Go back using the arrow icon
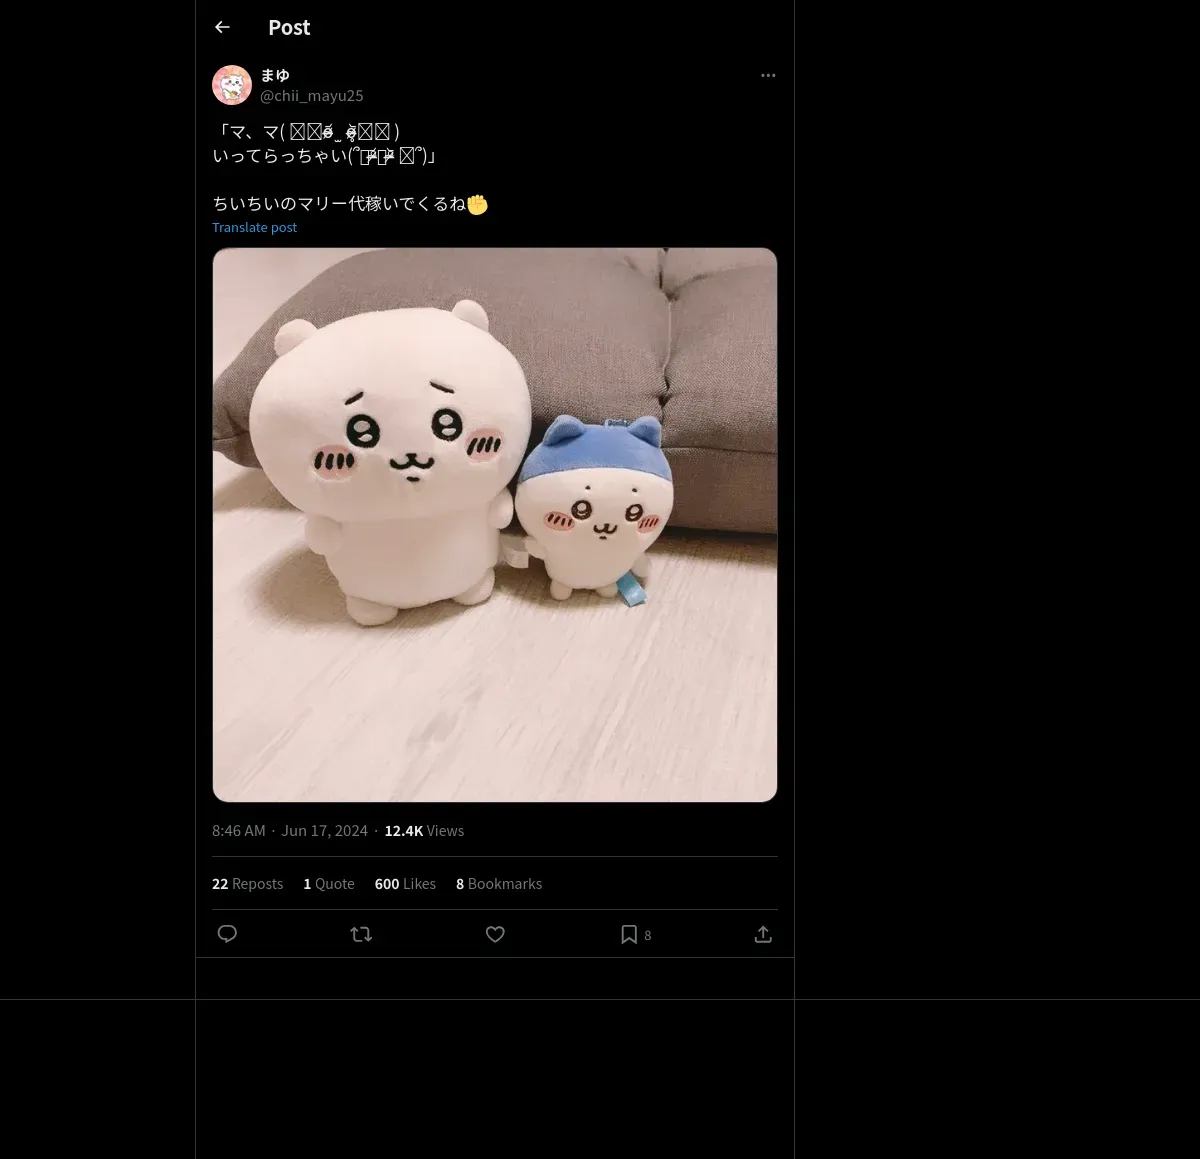The image size is (1200, 1159). pos(222,27)
